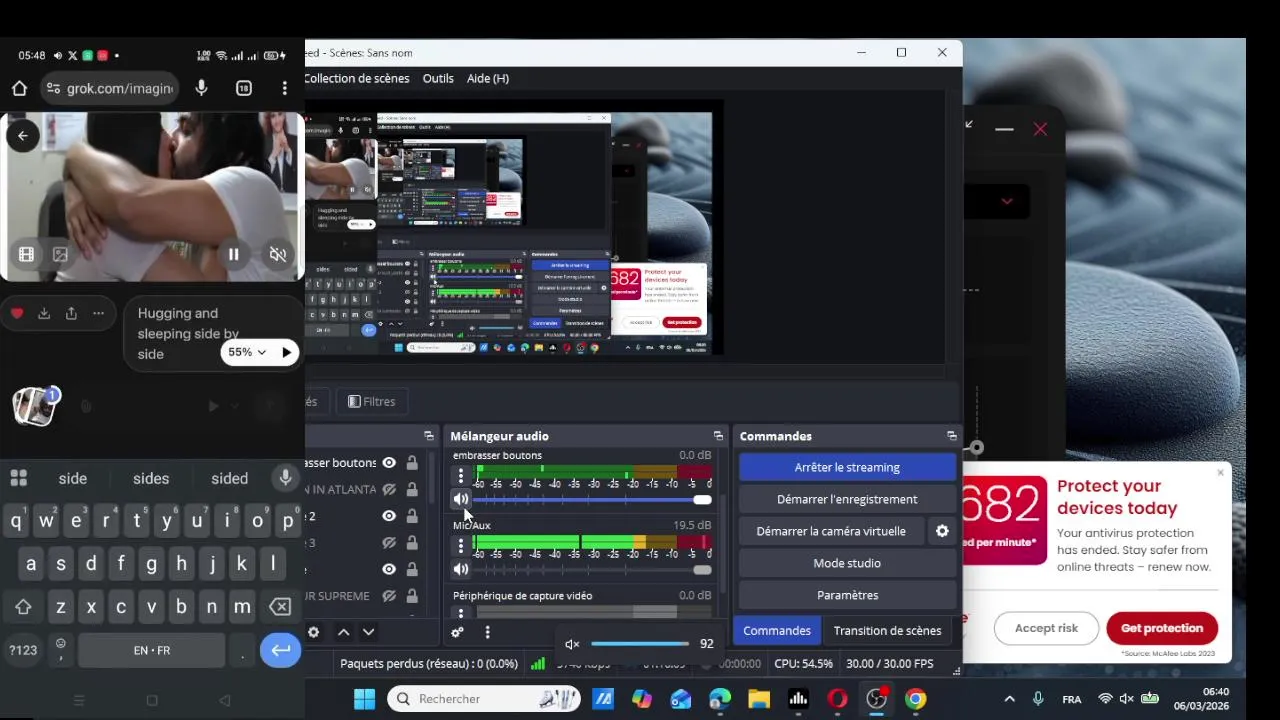
Task: Open Mic/Aux audio options dots
Action: [x=460, y=546]
